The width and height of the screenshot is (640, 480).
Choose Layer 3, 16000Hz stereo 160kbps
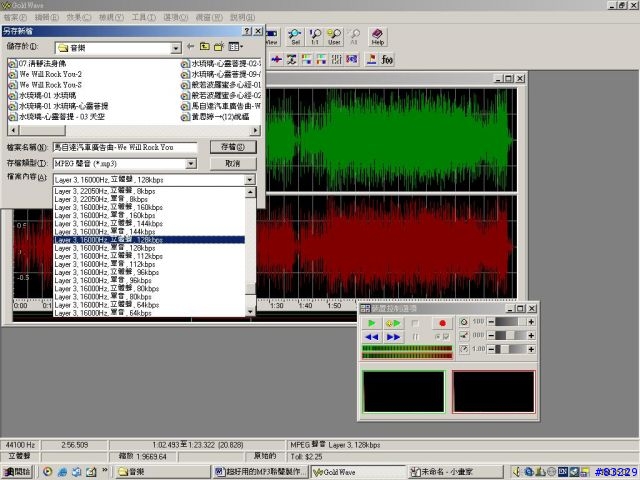[149, 207]
